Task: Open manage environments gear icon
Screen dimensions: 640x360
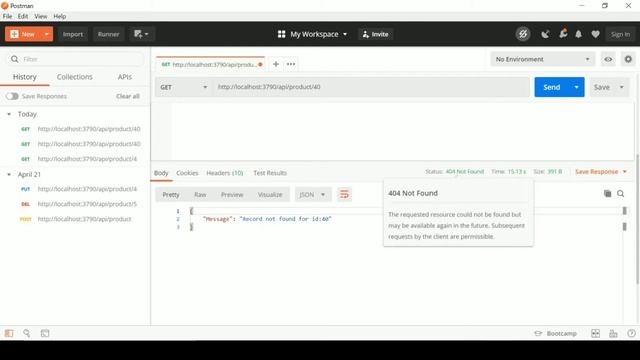Action: pos(628,59)
